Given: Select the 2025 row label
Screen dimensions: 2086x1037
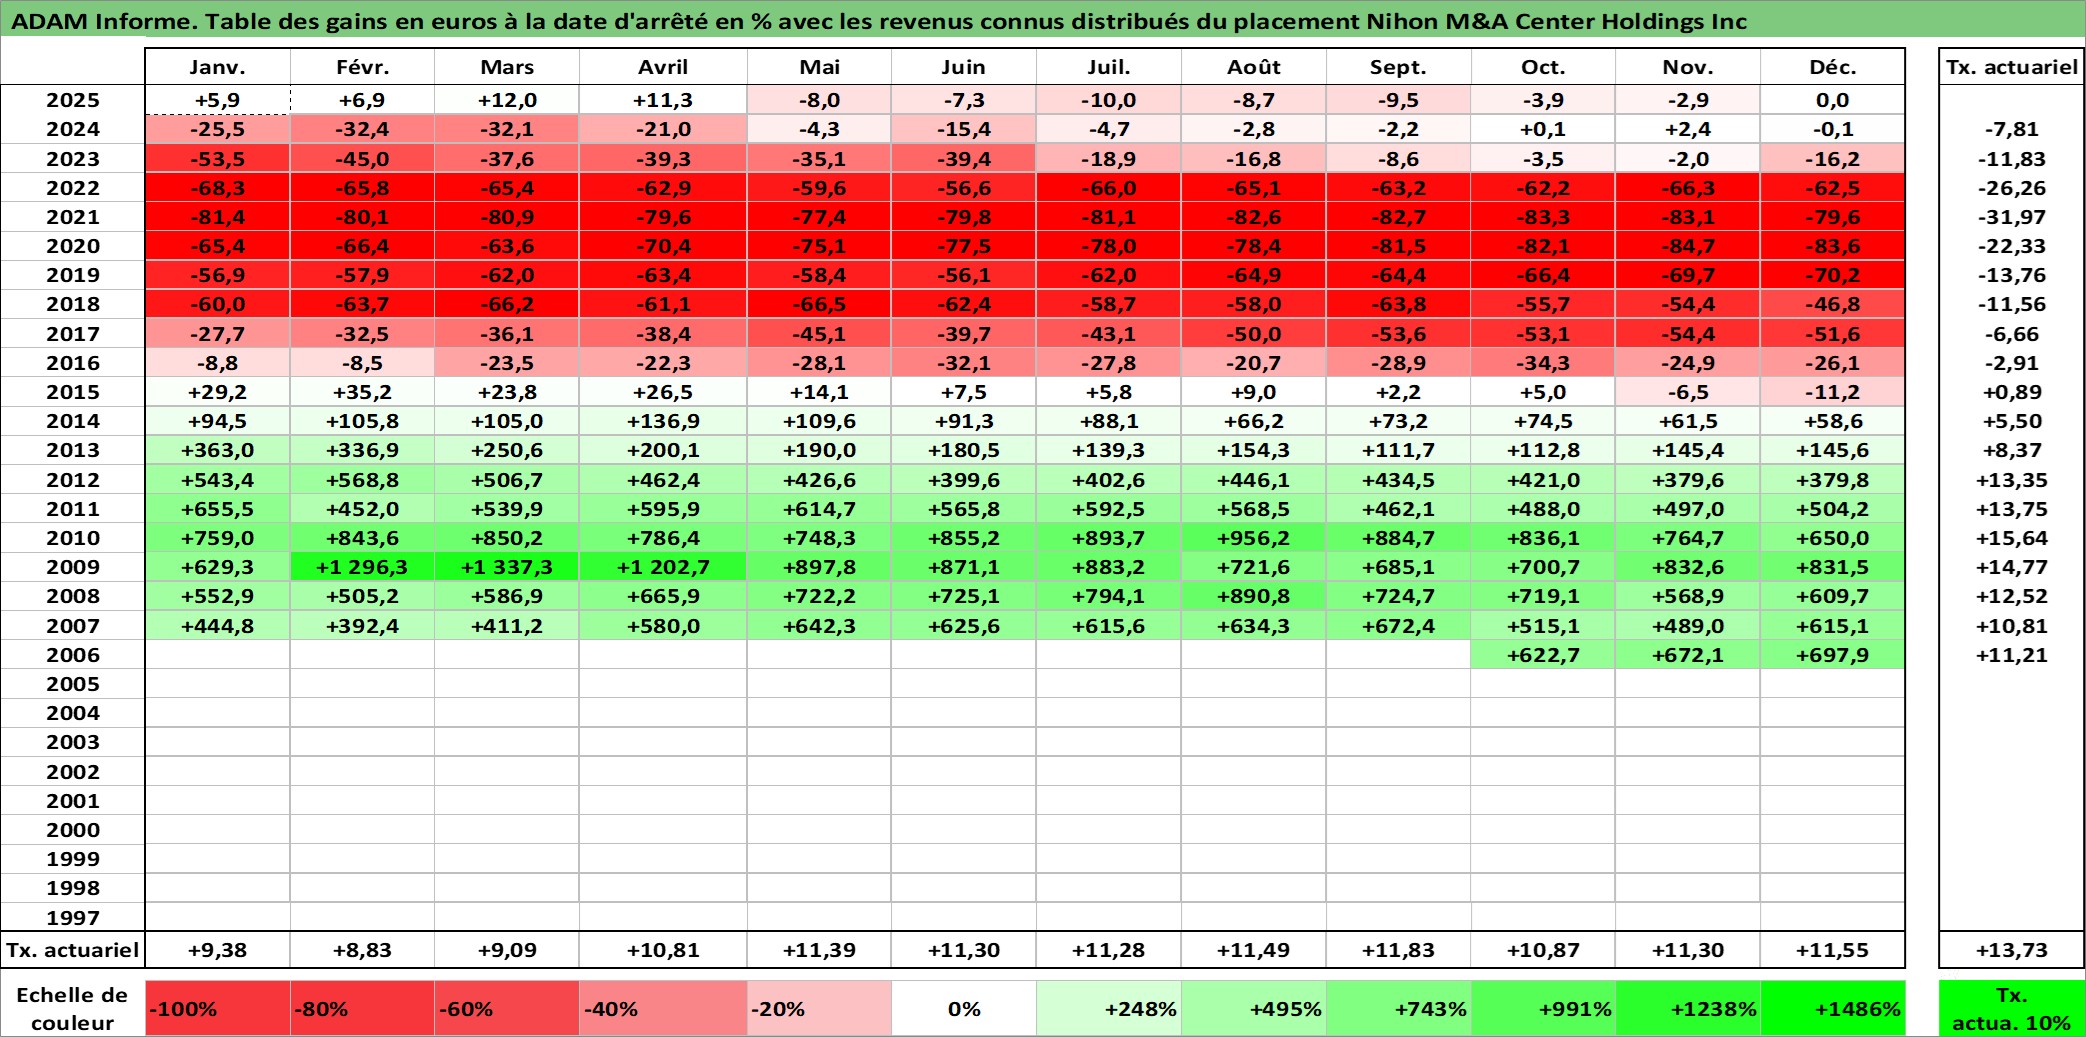Looking at the screenshot, I should [73, 100].
